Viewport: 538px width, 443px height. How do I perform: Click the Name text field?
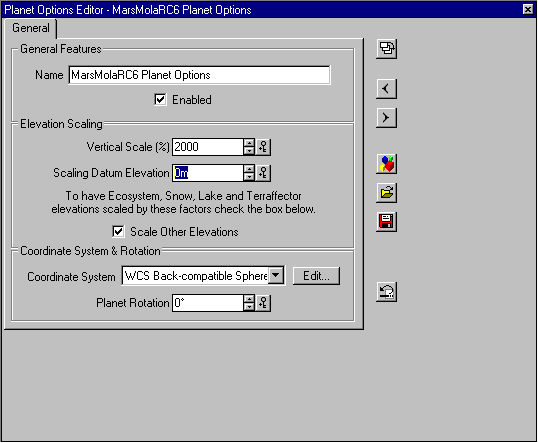(199, 75)
